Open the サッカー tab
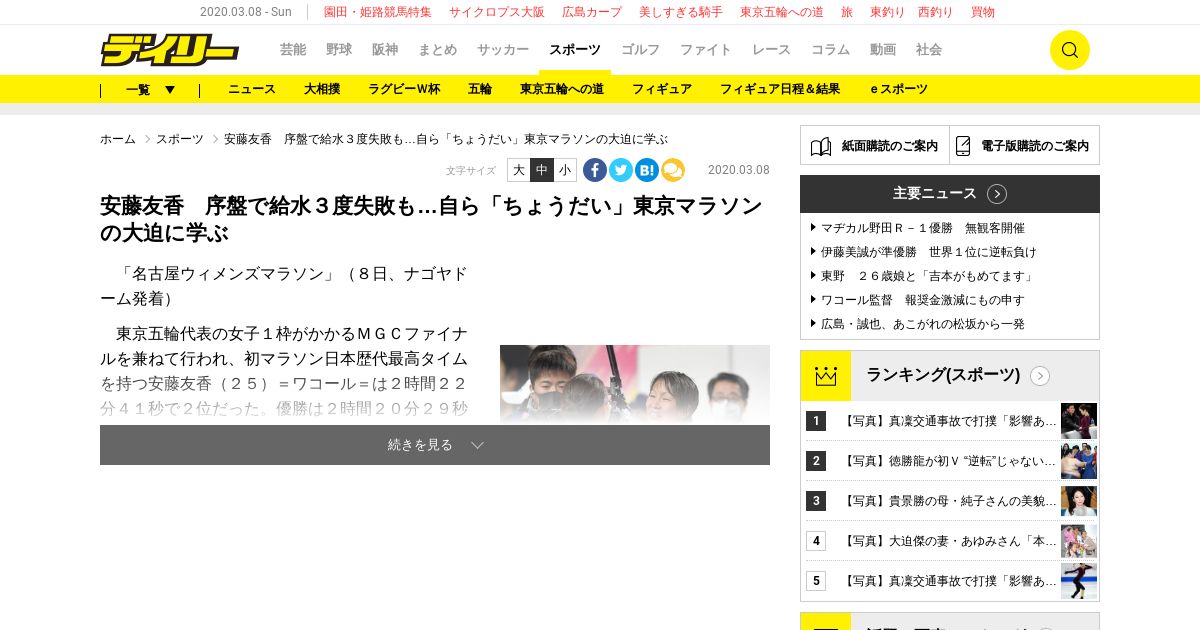 coord(503,50)
